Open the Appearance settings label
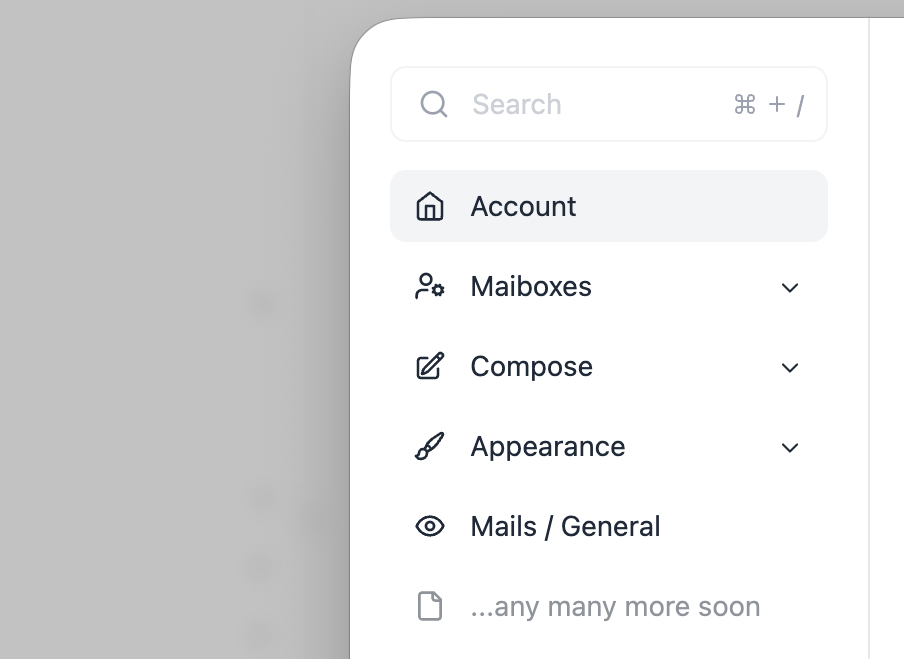Screen dimensions: 904x659 (x=547, y=447)
